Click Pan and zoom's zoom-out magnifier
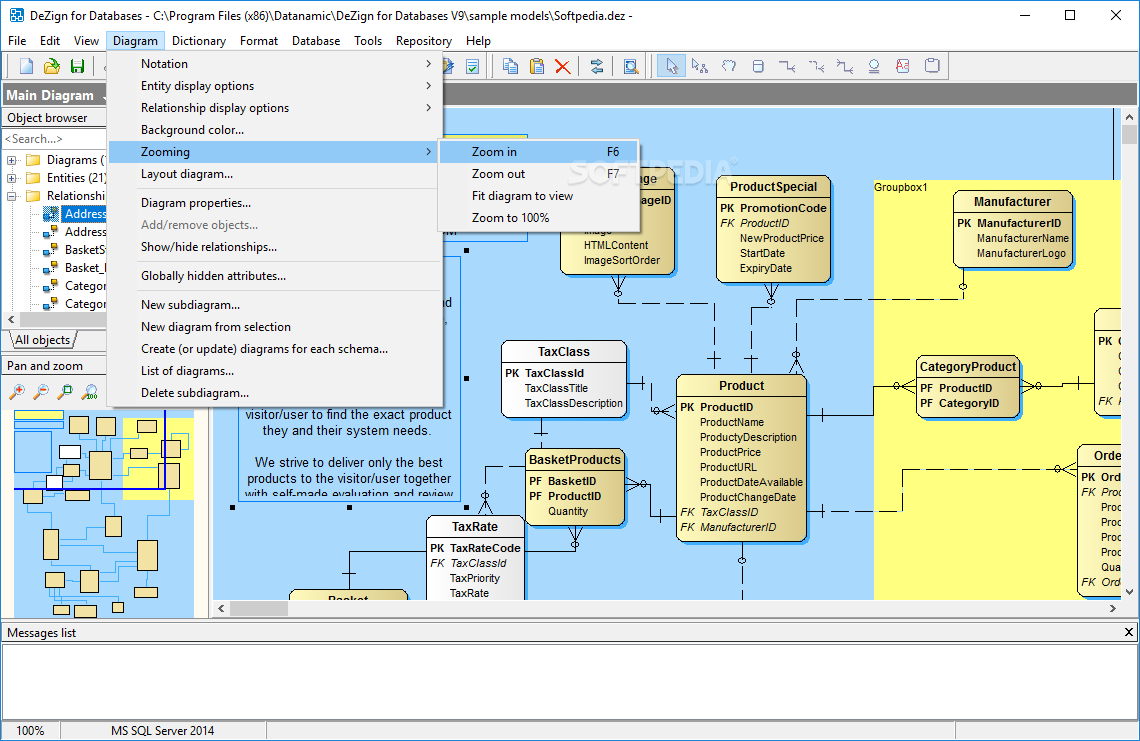The height and width of the screenshot is (741, 1140). point(41,392)
